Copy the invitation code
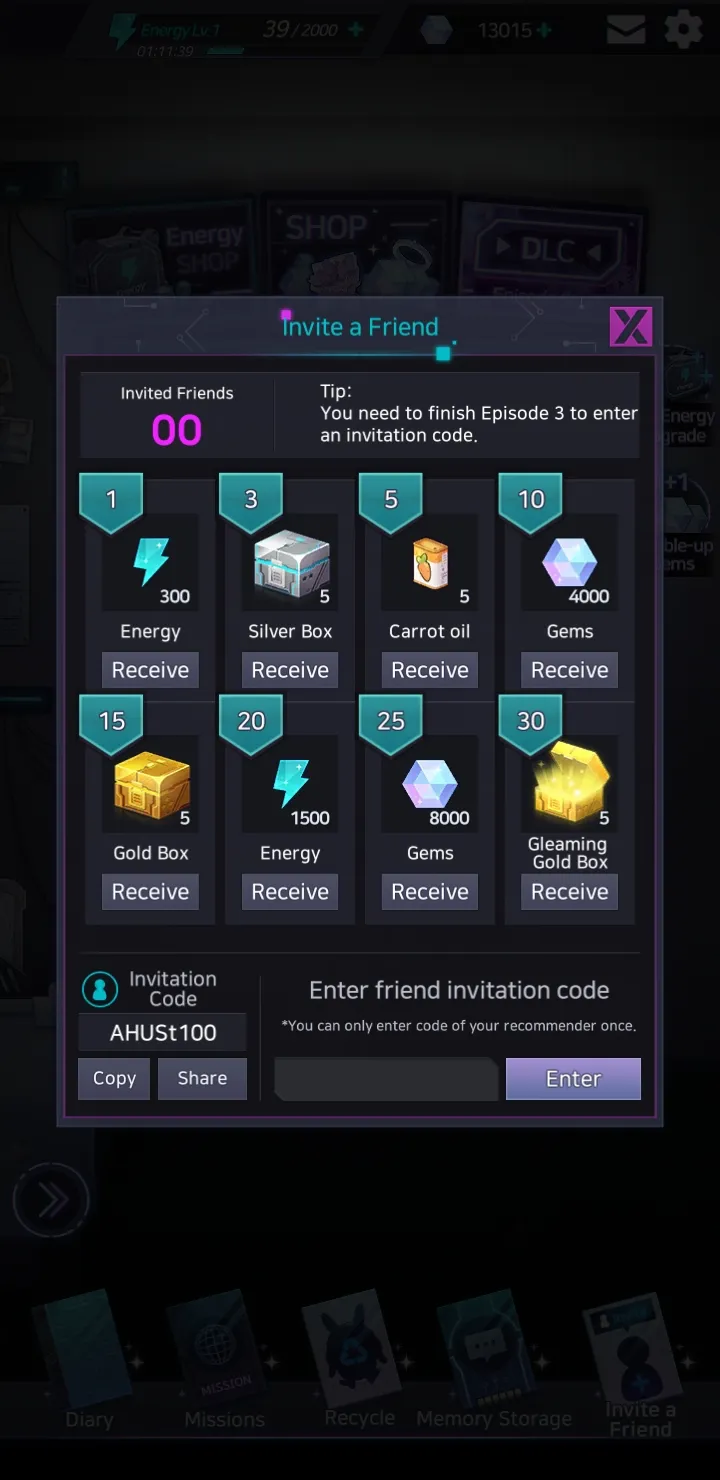 click(114, 1078)
